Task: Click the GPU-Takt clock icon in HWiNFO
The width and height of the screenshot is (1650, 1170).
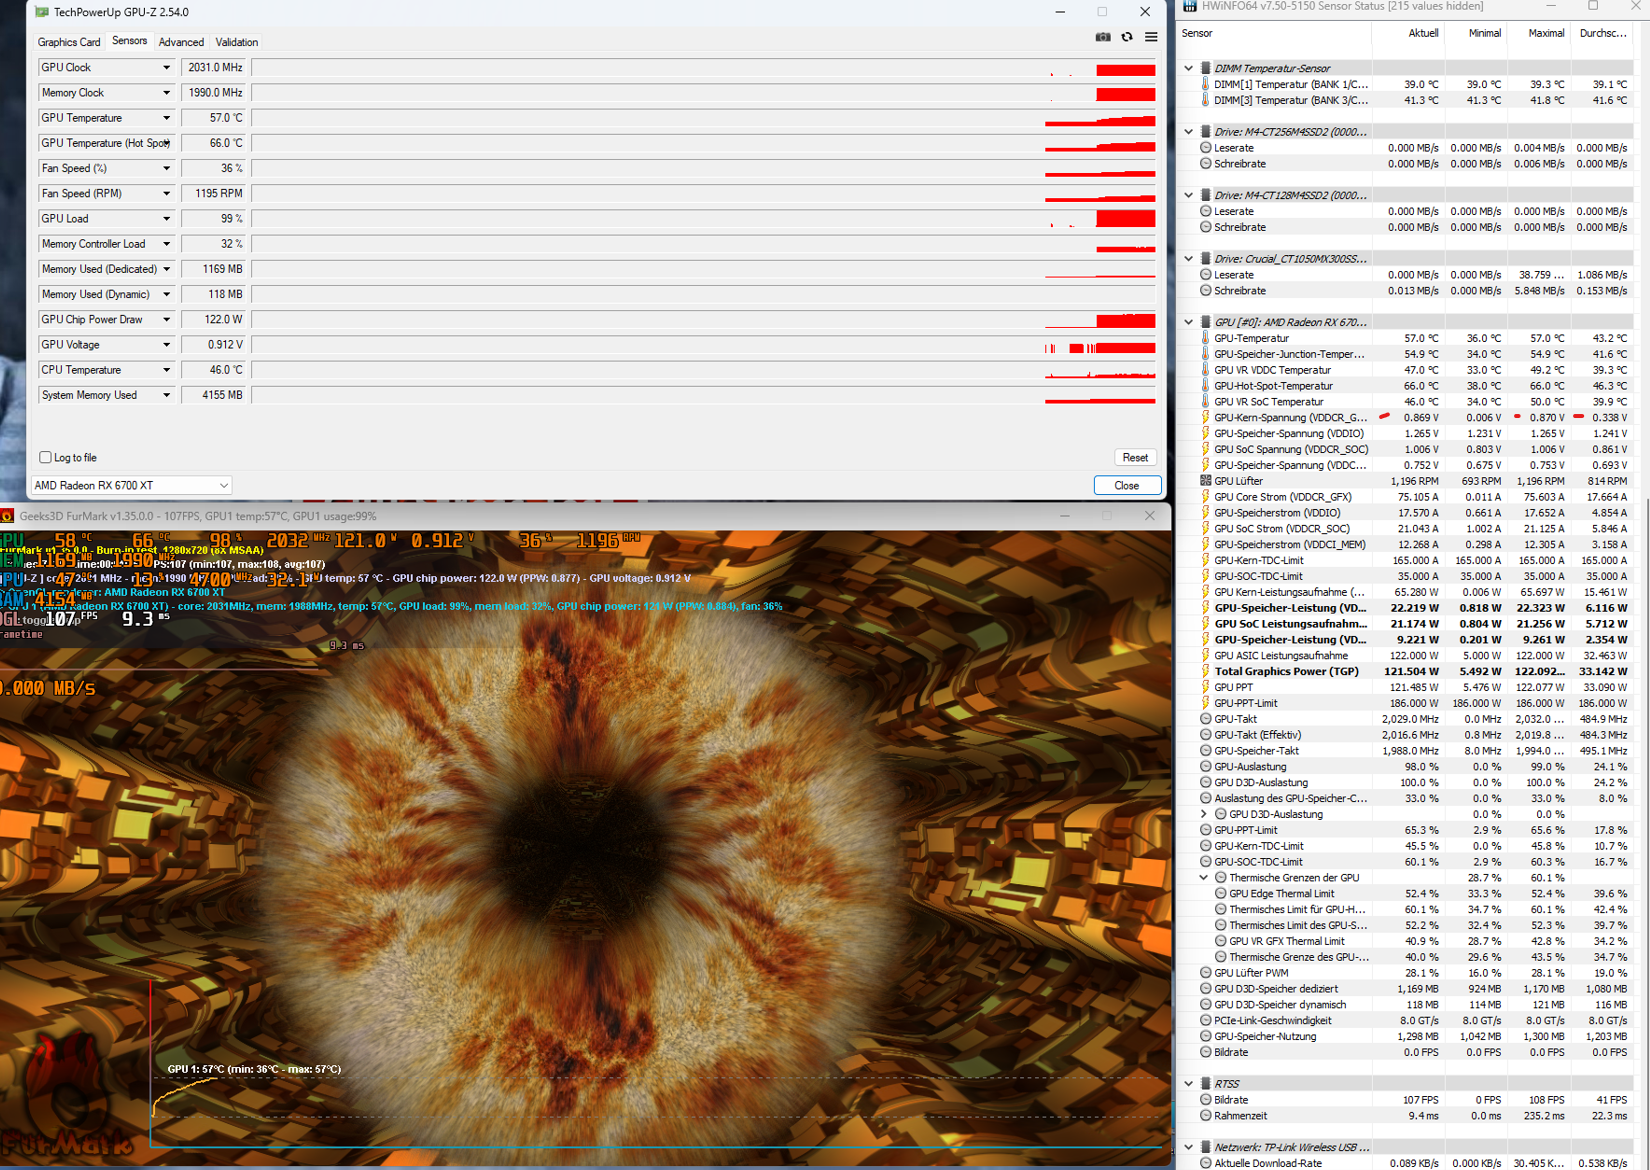Action: tap(1205, 719)
